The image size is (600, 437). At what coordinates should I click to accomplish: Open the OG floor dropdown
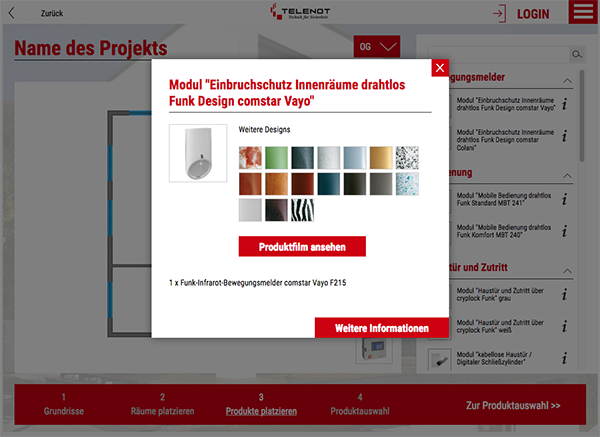click(377, 47)
